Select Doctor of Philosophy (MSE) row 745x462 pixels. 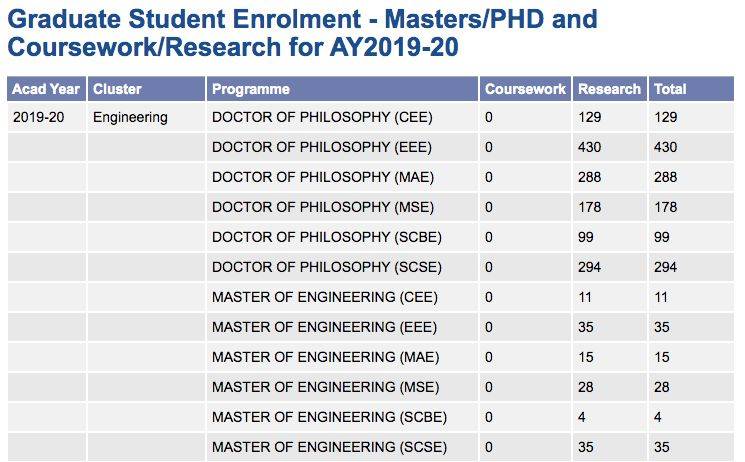pyautogui.click(x=323, y=208)
